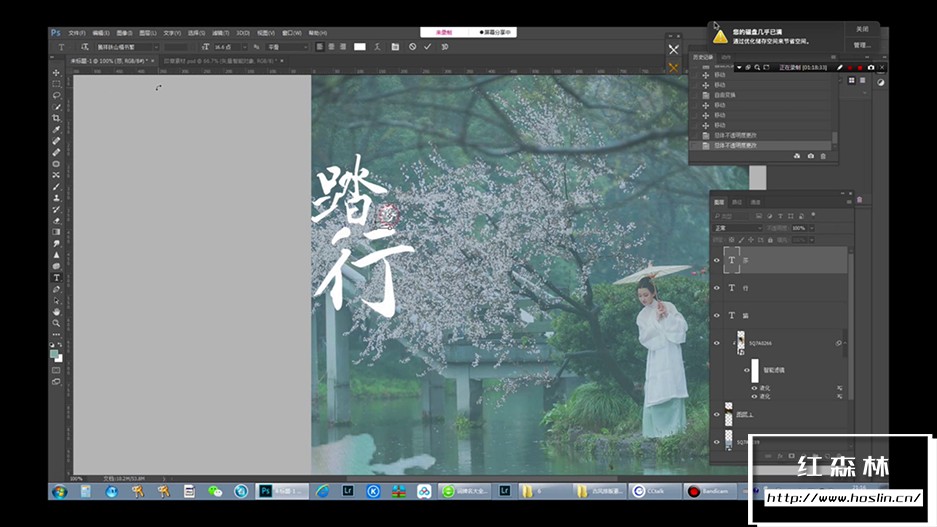Open the anti-aliasing method dropdown

[286, 46]
